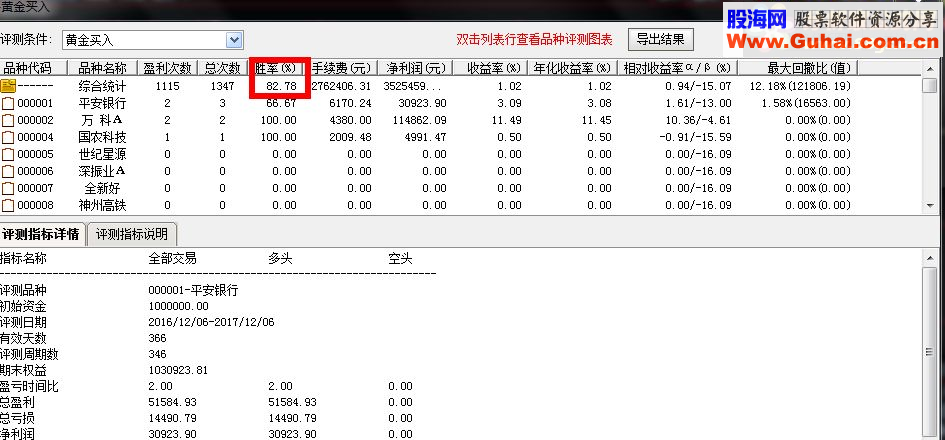The image size is (945, 440).
Task: Open the 评测条件 dropdown arrow
Action: [x=234, y=40]
